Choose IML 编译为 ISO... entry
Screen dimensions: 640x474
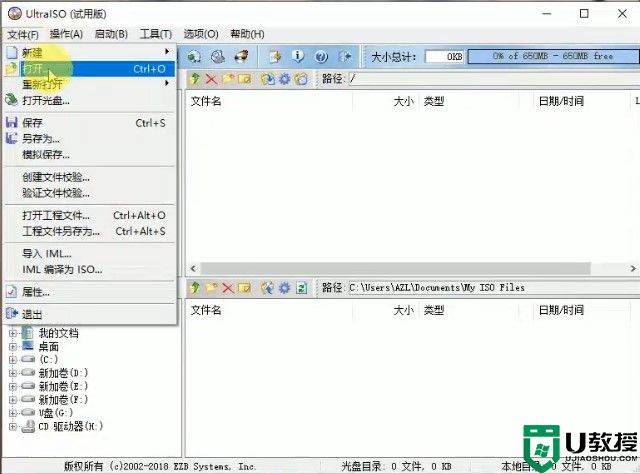[x=90, y=269]
